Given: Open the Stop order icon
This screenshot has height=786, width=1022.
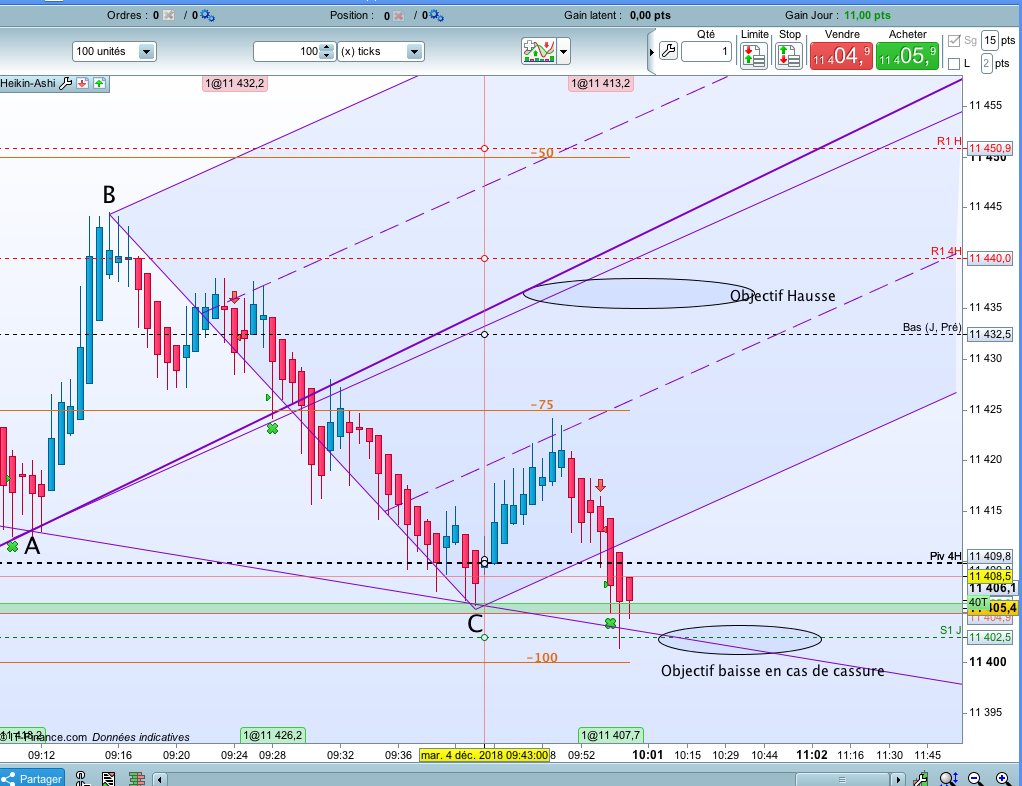Looking at the screenshot, I should (x=789, y=56).
